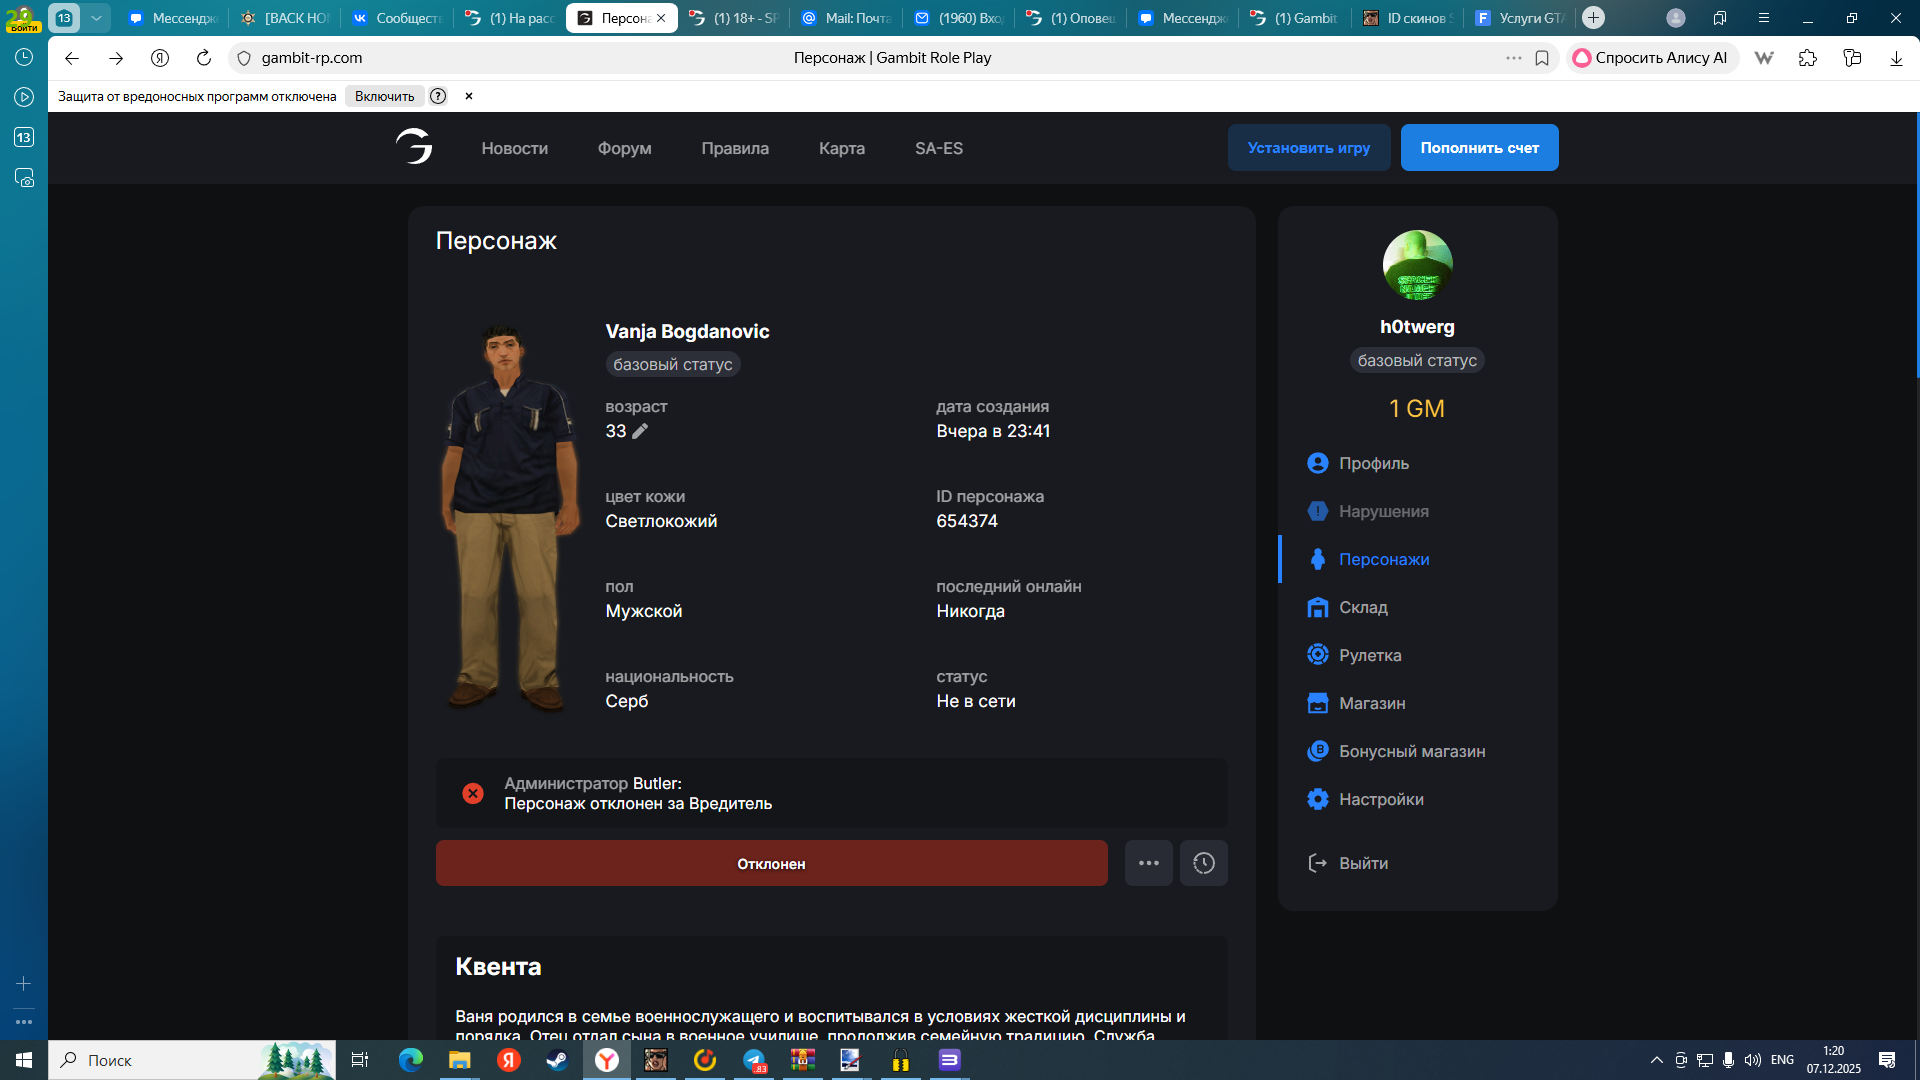Click the Gambit logo in the site header
This screenshot has height=1080, width=1920.
pos(414,147)
